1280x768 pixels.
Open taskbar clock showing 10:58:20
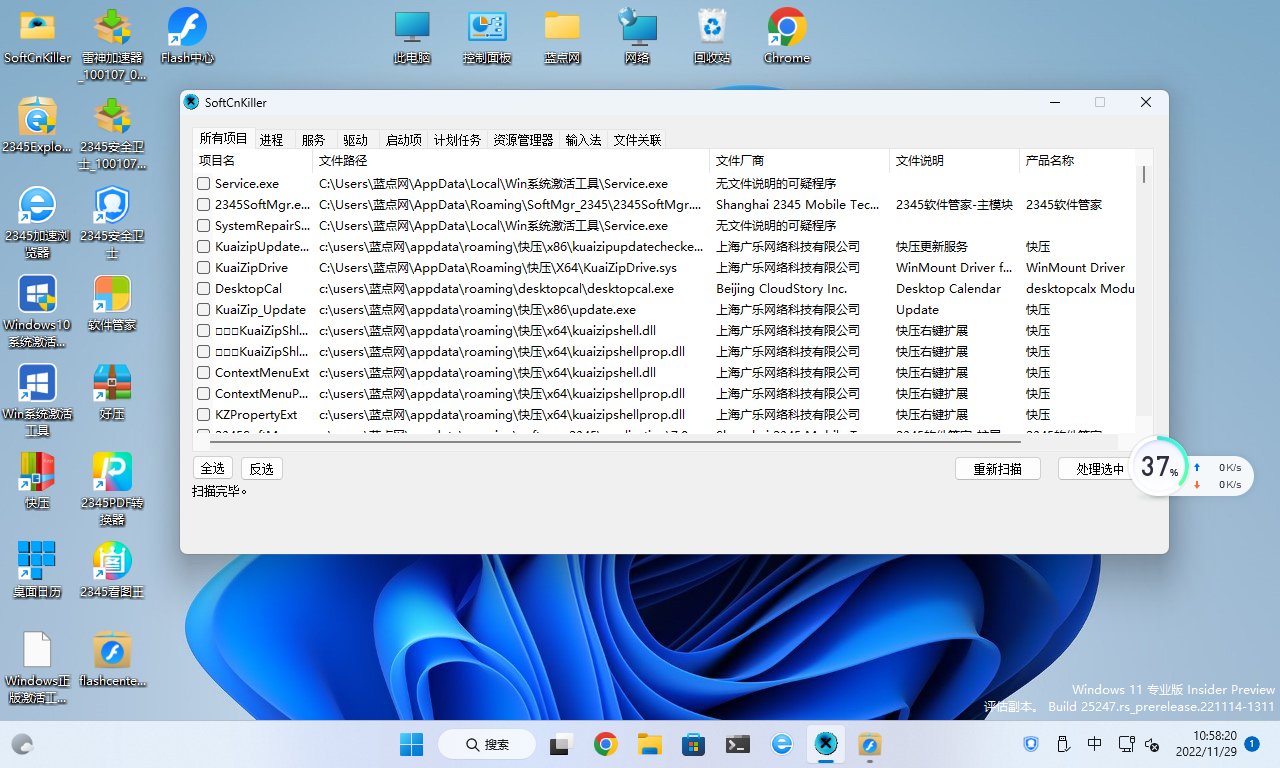click(x=1208, y=744)
